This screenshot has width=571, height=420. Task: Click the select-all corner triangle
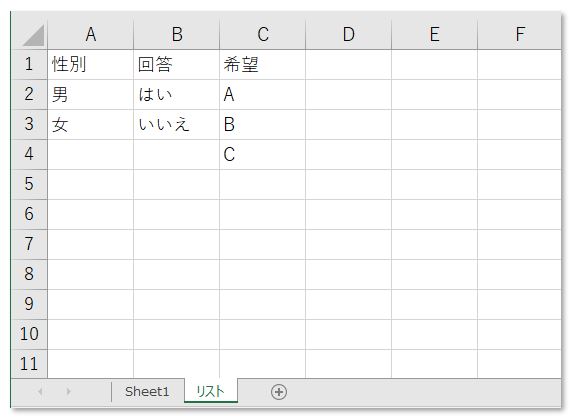click(34, 35)
